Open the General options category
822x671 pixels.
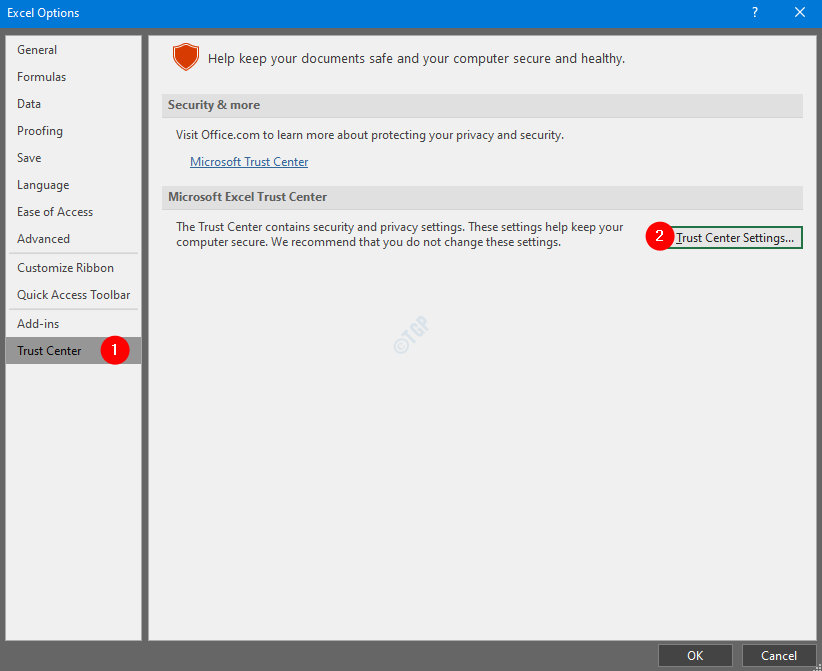(37, 50)
